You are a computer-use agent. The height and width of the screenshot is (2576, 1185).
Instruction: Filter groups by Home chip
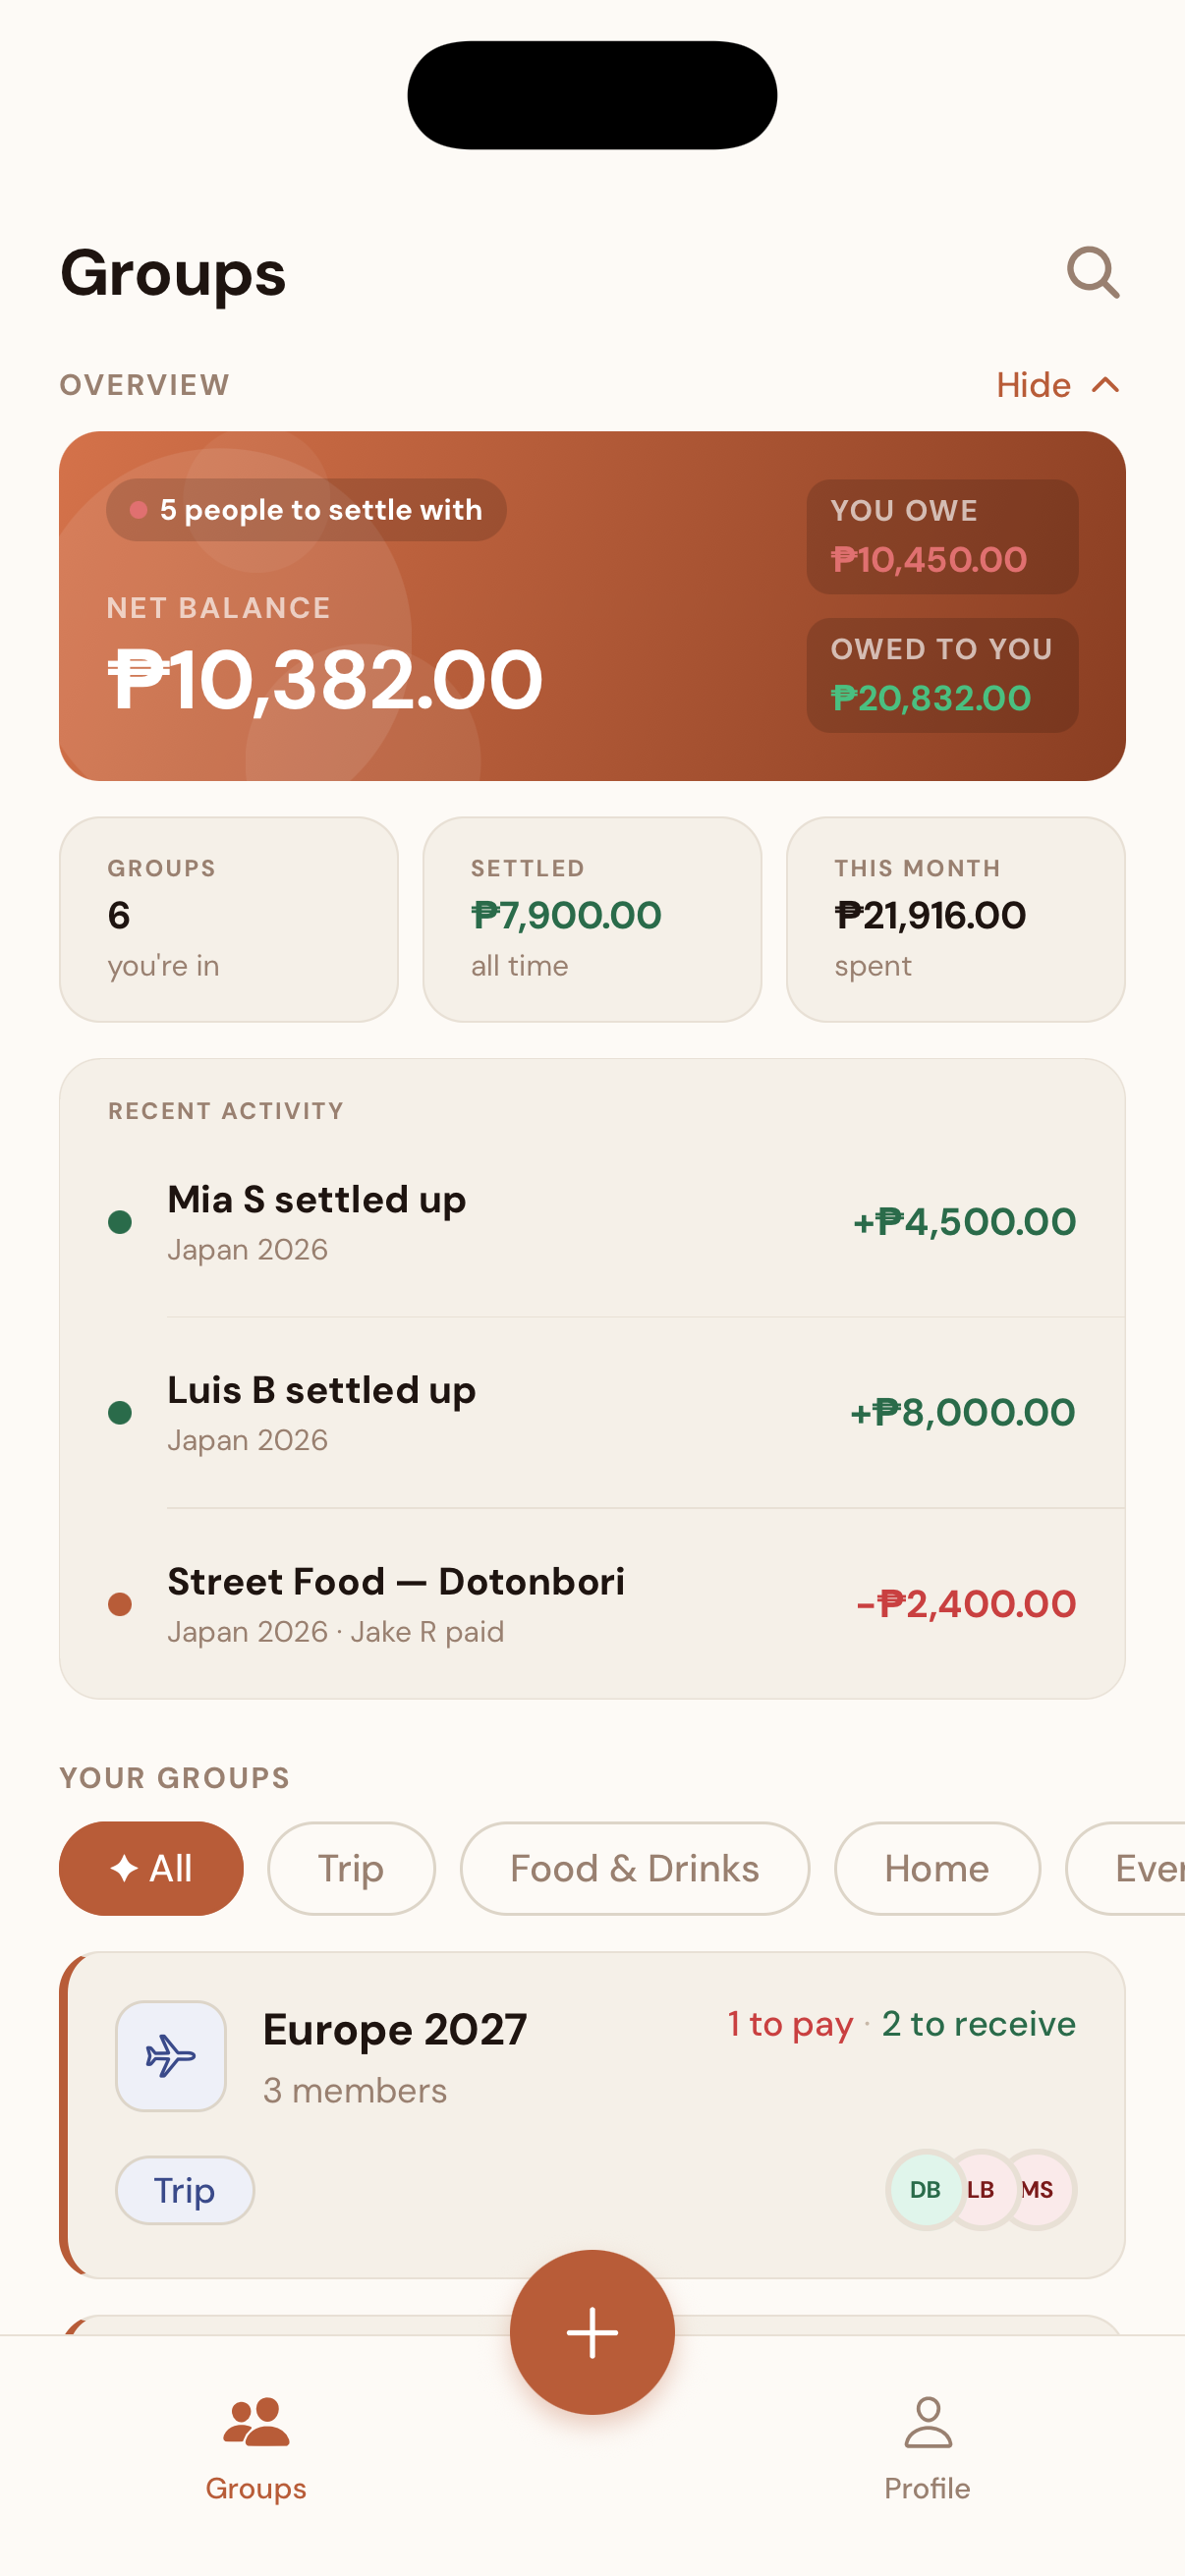tap(936, 1868)
